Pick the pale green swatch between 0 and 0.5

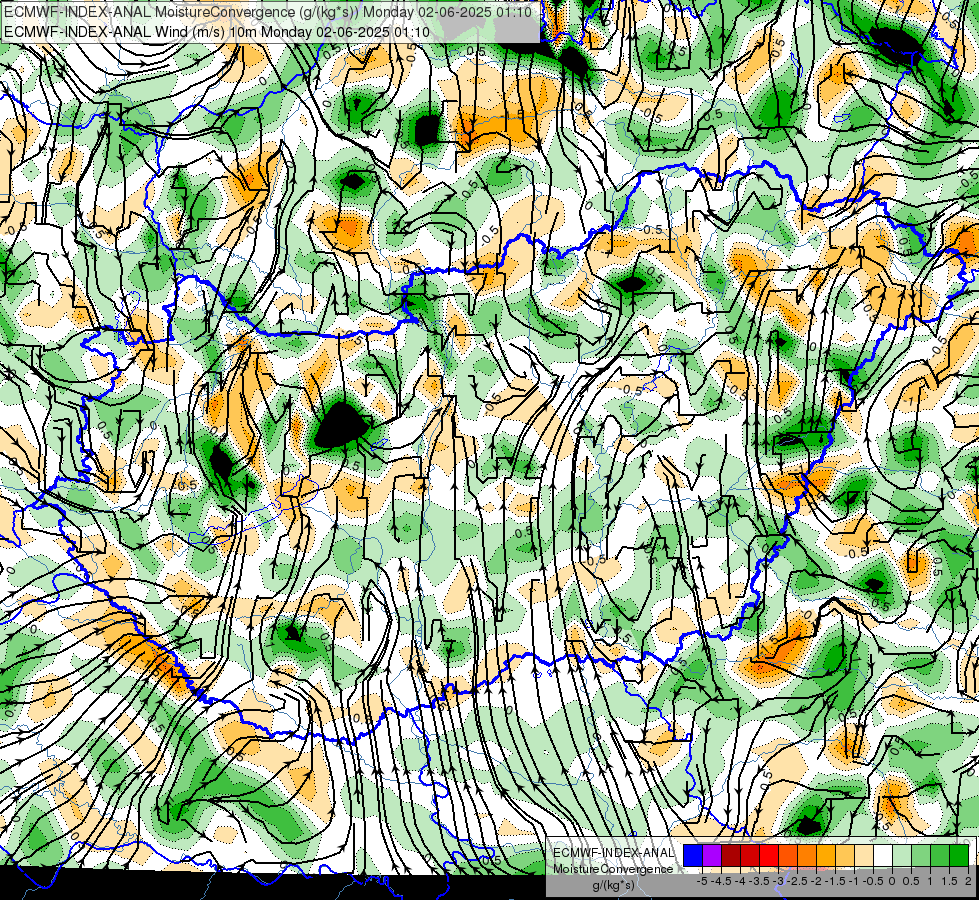[x=902, y=855]
